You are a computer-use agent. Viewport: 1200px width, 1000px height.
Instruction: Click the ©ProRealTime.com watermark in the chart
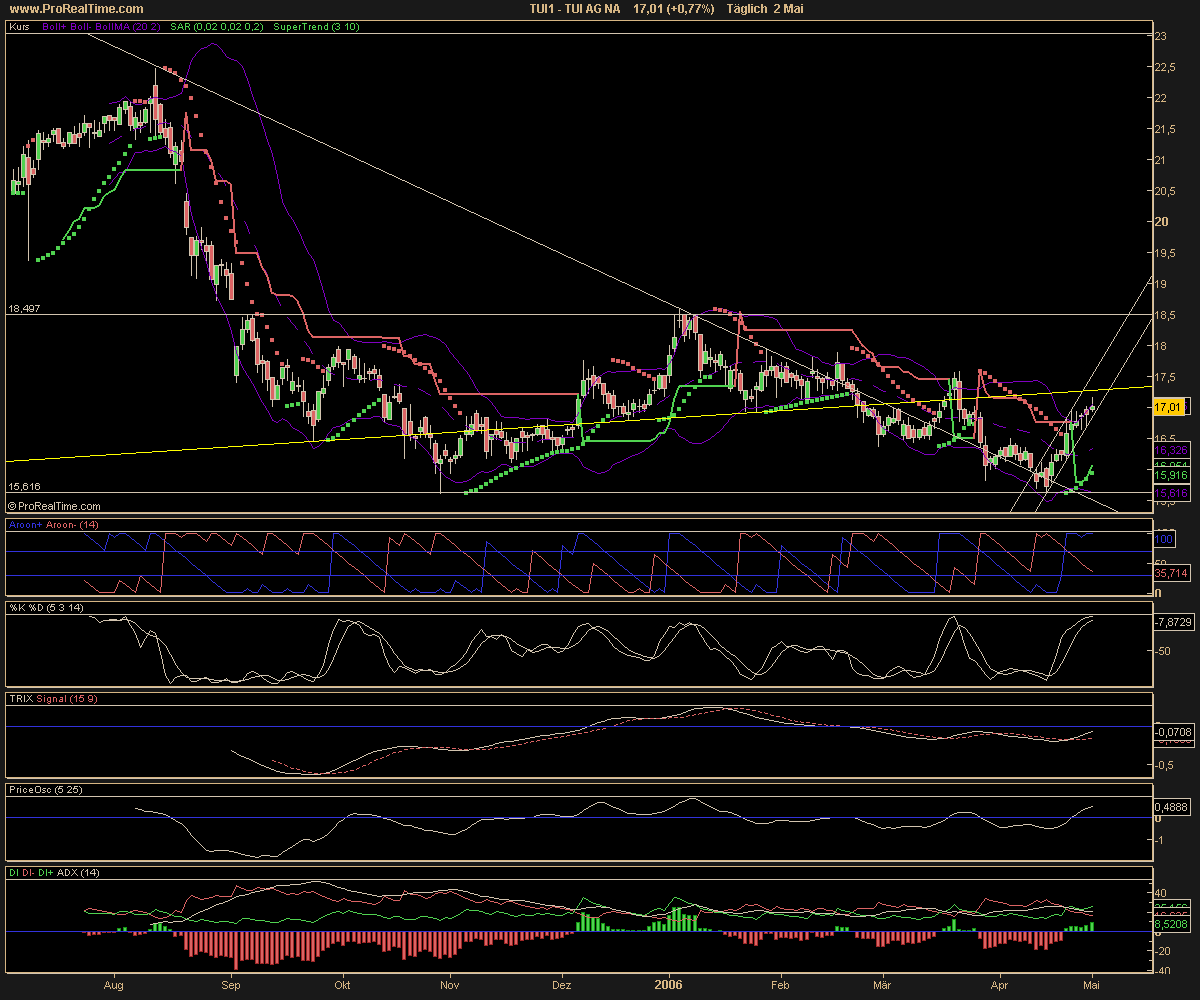point(54,507)
